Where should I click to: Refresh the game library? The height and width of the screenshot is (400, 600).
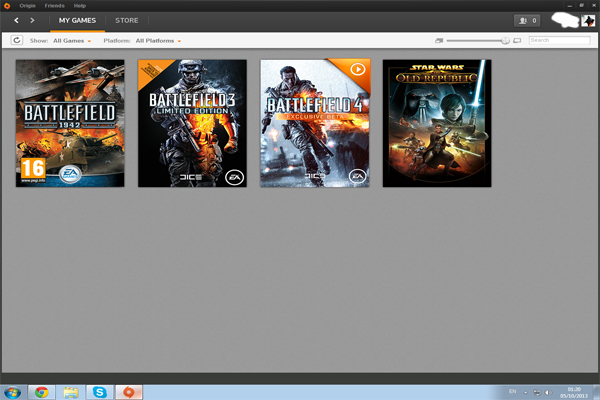[16, 40]
